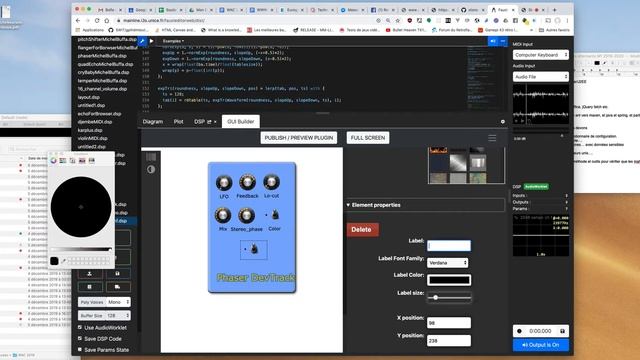Toggle the Save DSP Code checkbox
The height and width of the screenshot is (360, 640).
pyautogui.click(x=80, y=338)
